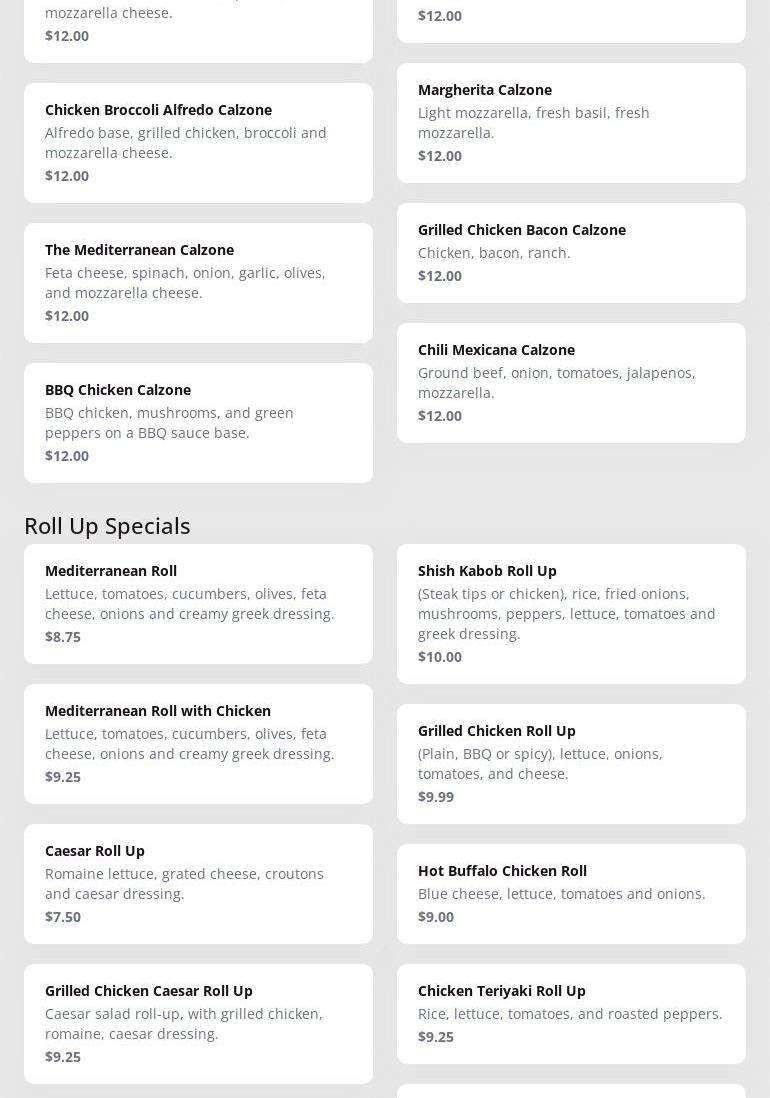The width and height of the screenshot is (770, 1098).
Task: Click the Roll Up Specials heading
Action: point(107,525)
